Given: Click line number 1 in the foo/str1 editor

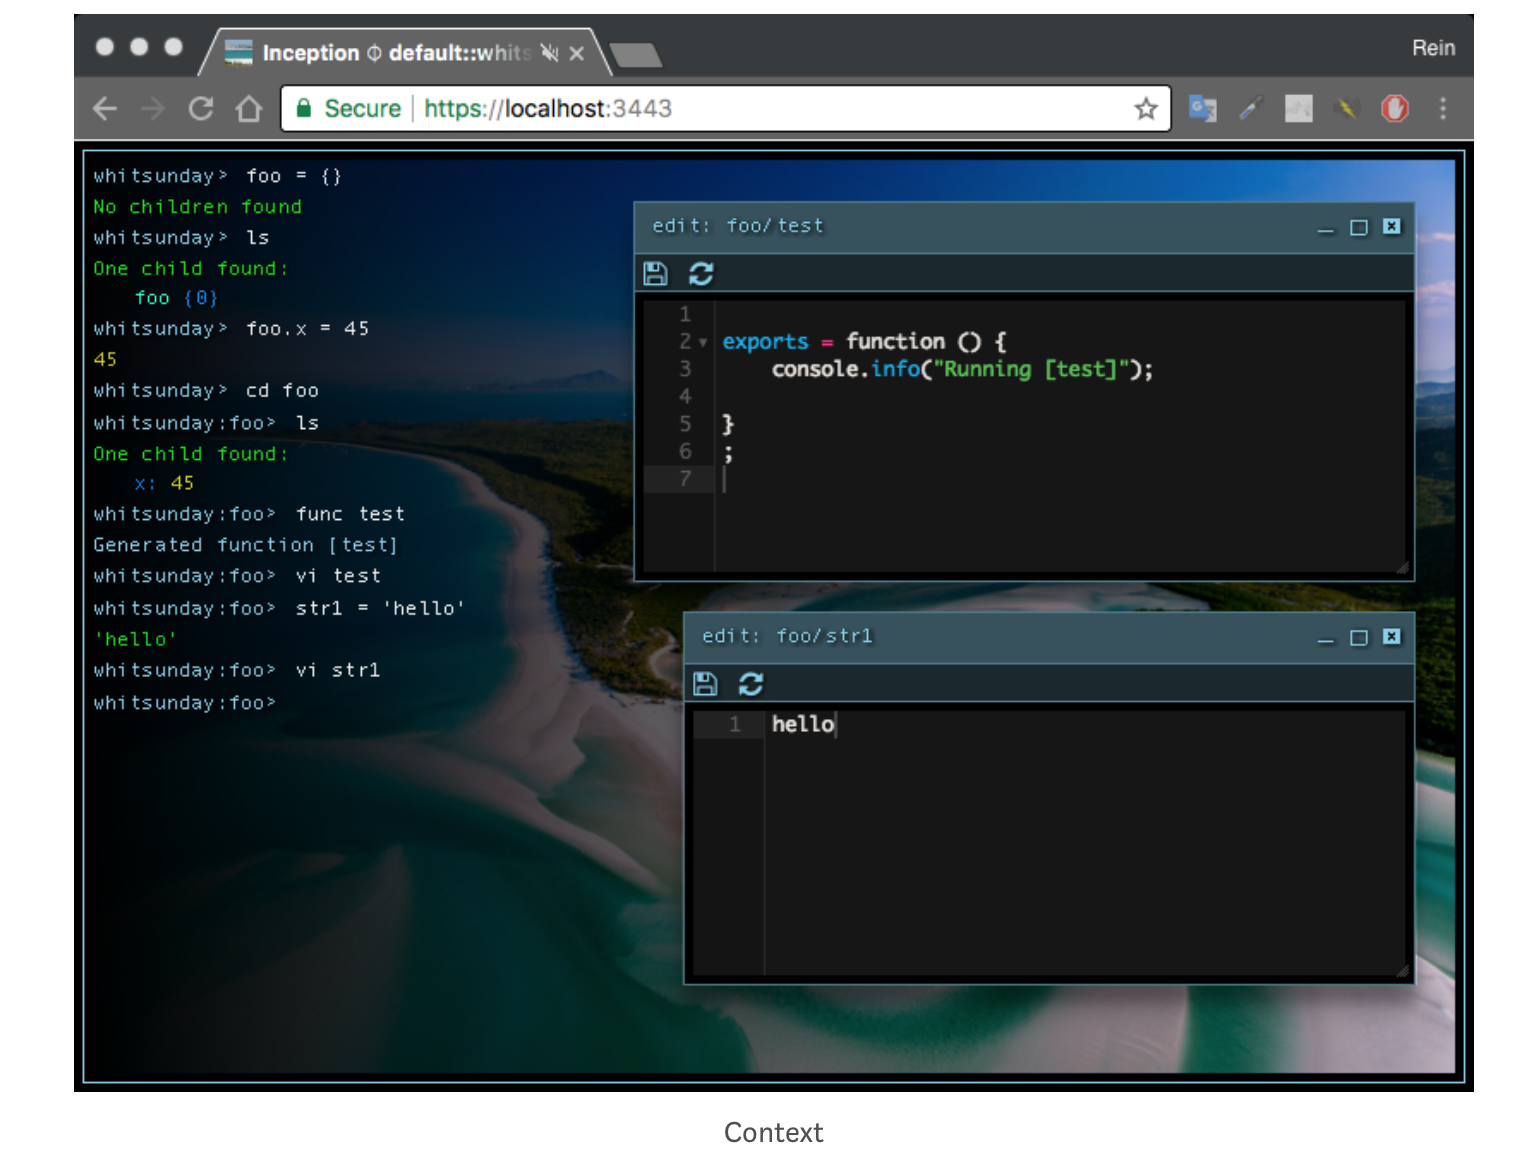Looking at the screenshot, I should (x=735, y=724).
